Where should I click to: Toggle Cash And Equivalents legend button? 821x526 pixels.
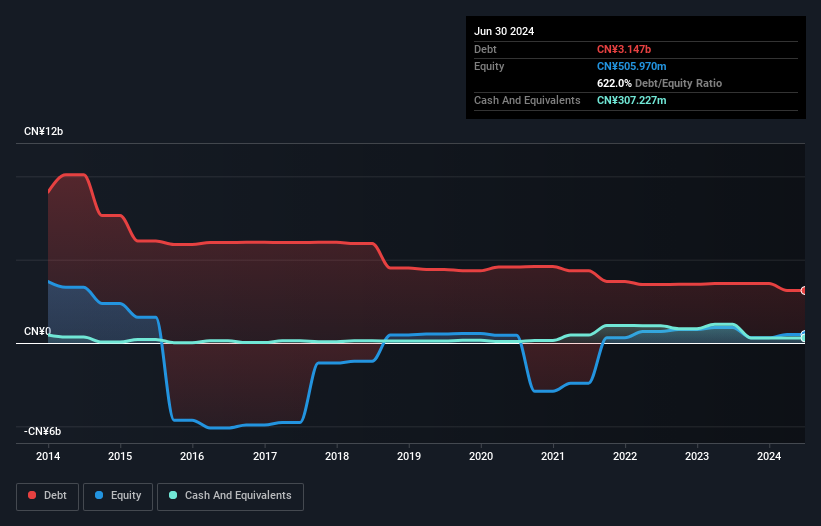(x=230, y=496)
